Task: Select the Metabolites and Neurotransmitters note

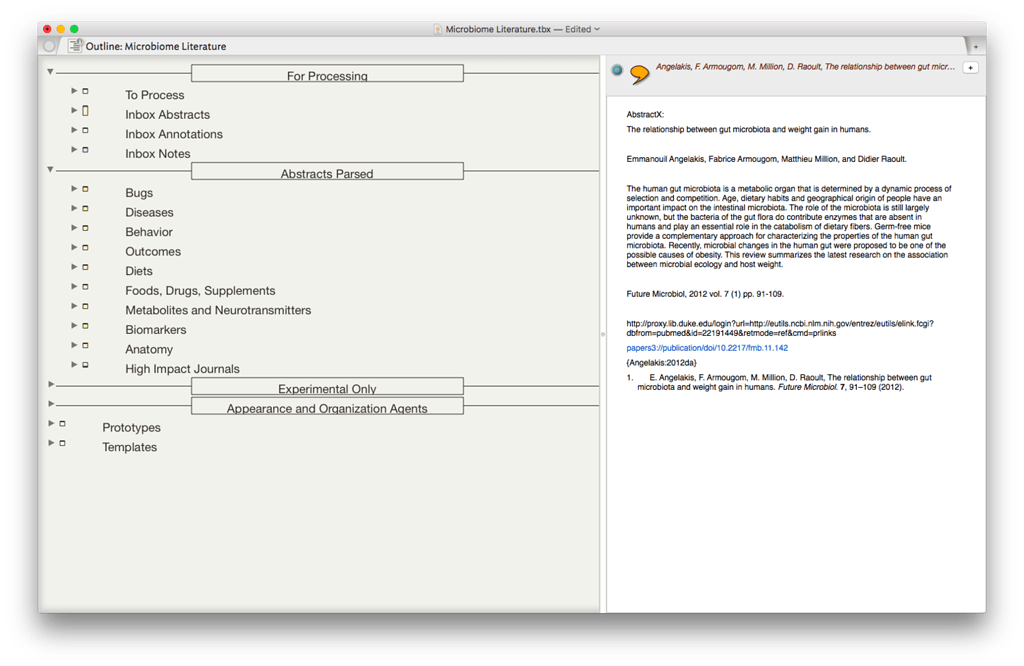Action: tap(218, 310)
